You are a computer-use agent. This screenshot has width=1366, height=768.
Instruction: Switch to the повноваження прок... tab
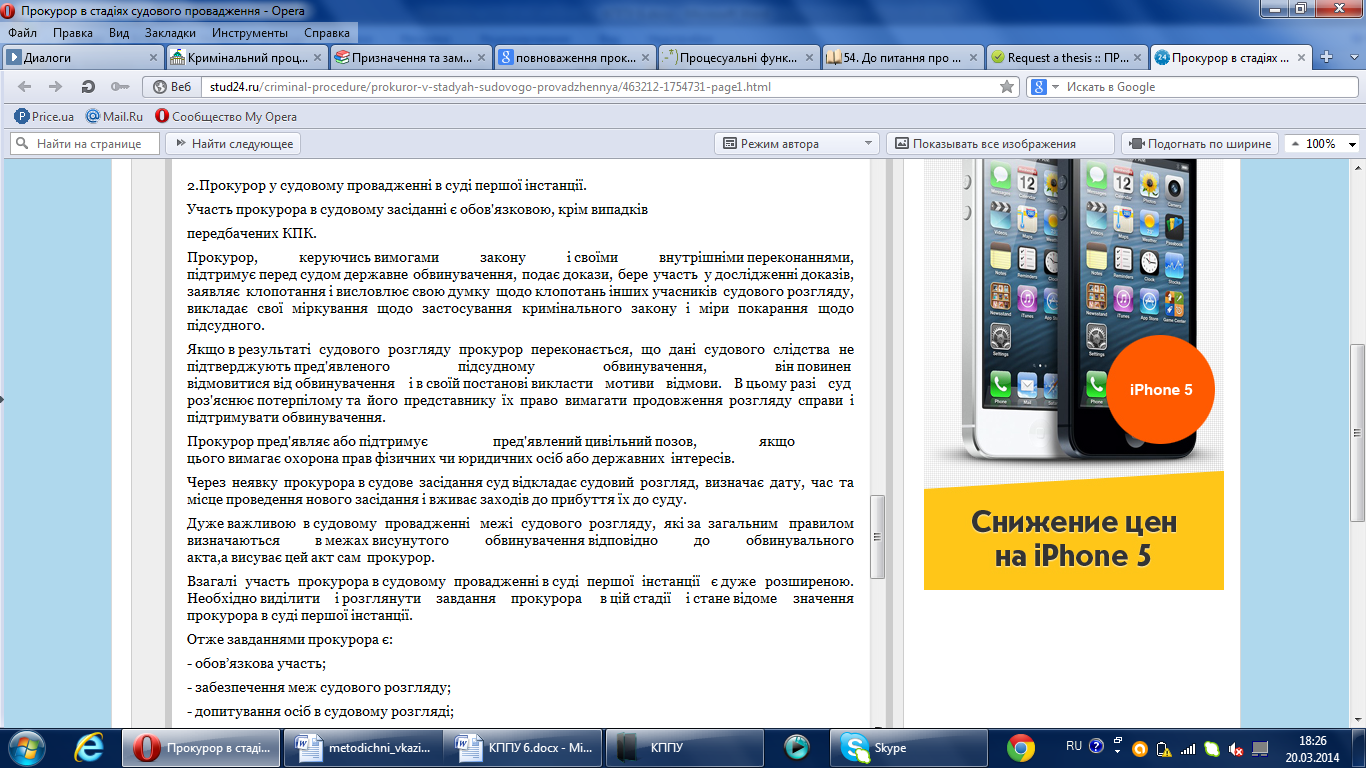575,58
